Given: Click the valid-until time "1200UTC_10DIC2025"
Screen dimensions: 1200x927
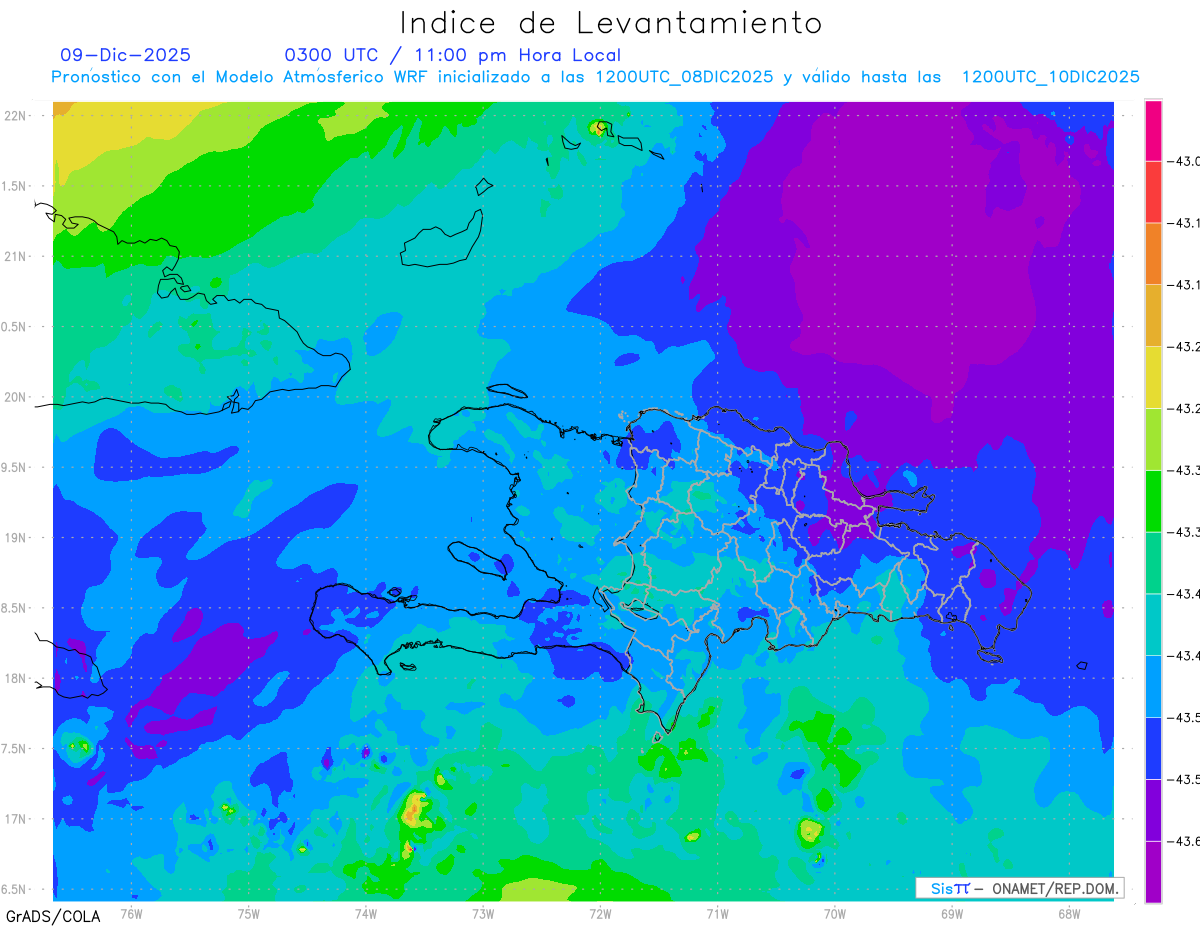Looking at the screenshot, I should [1050, 77].
